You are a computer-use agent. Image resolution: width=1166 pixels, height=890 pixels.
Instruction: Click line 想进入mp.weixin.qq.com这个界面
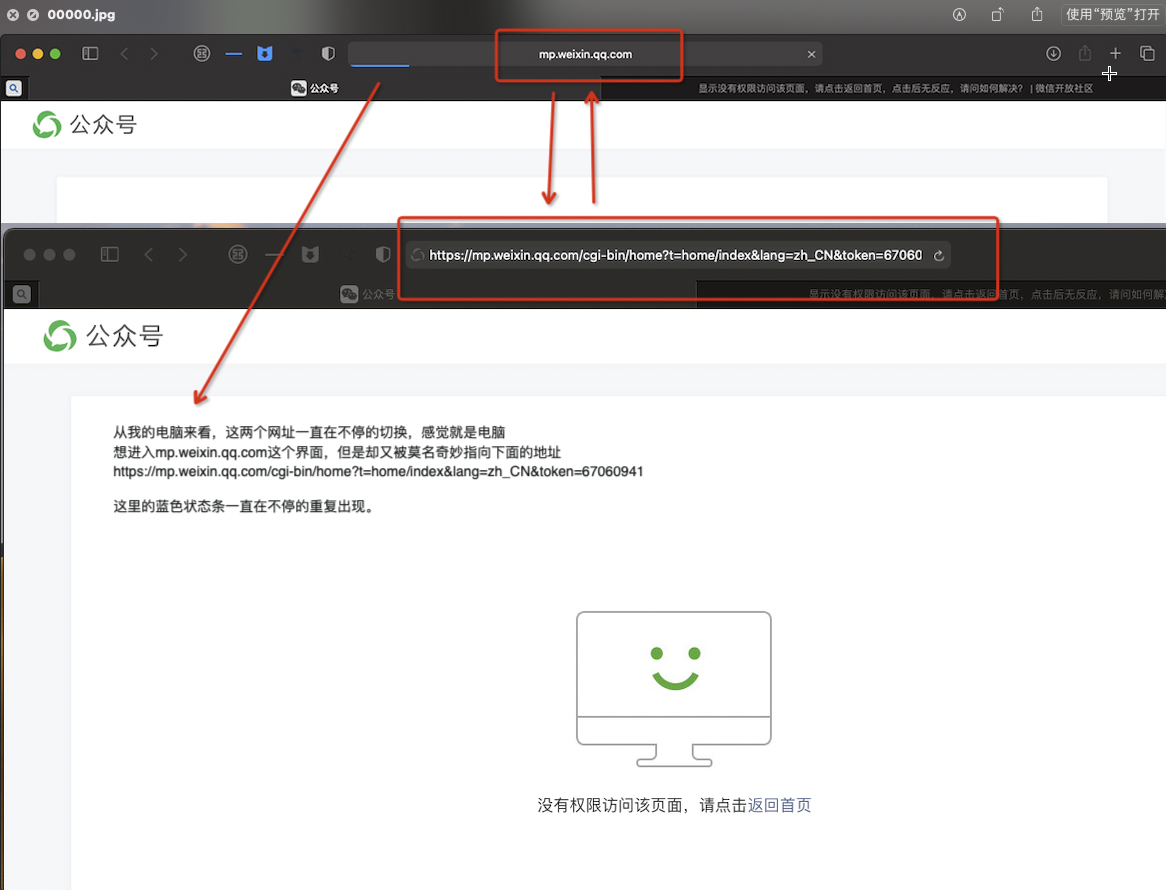tap(337, 452)
